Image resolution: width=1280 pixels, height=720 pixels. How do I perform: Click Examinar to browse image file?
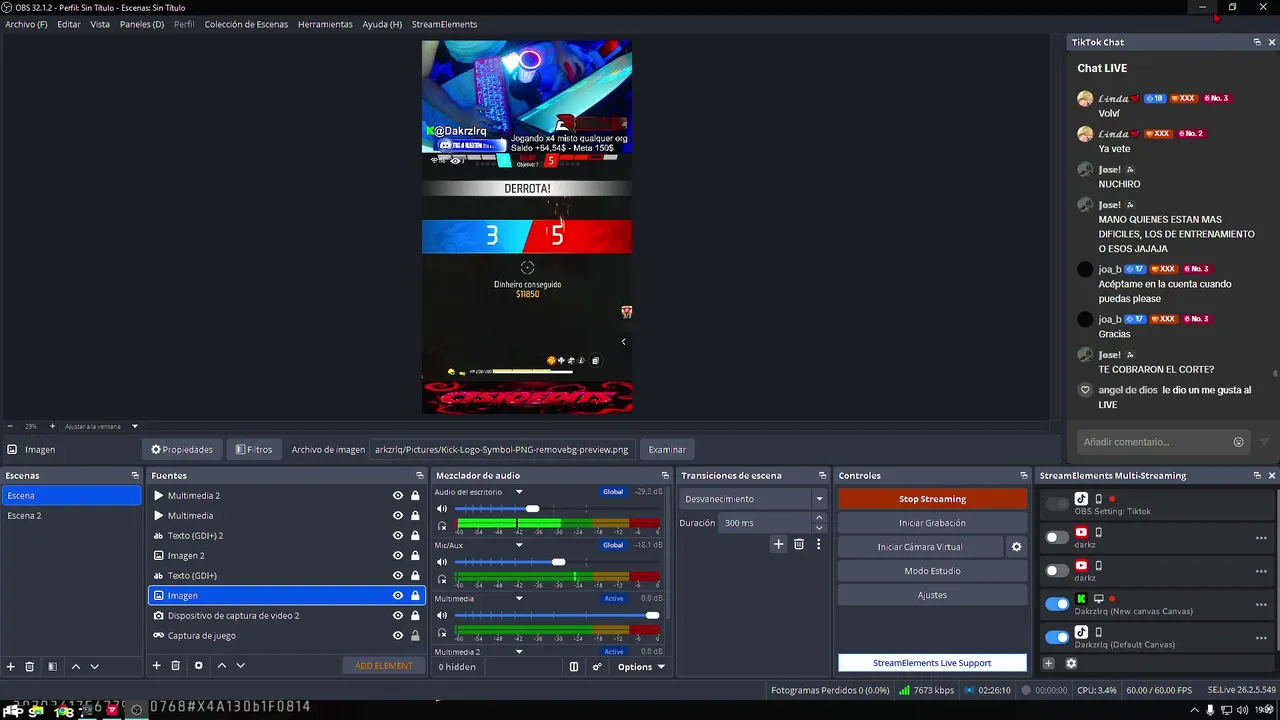667,450
